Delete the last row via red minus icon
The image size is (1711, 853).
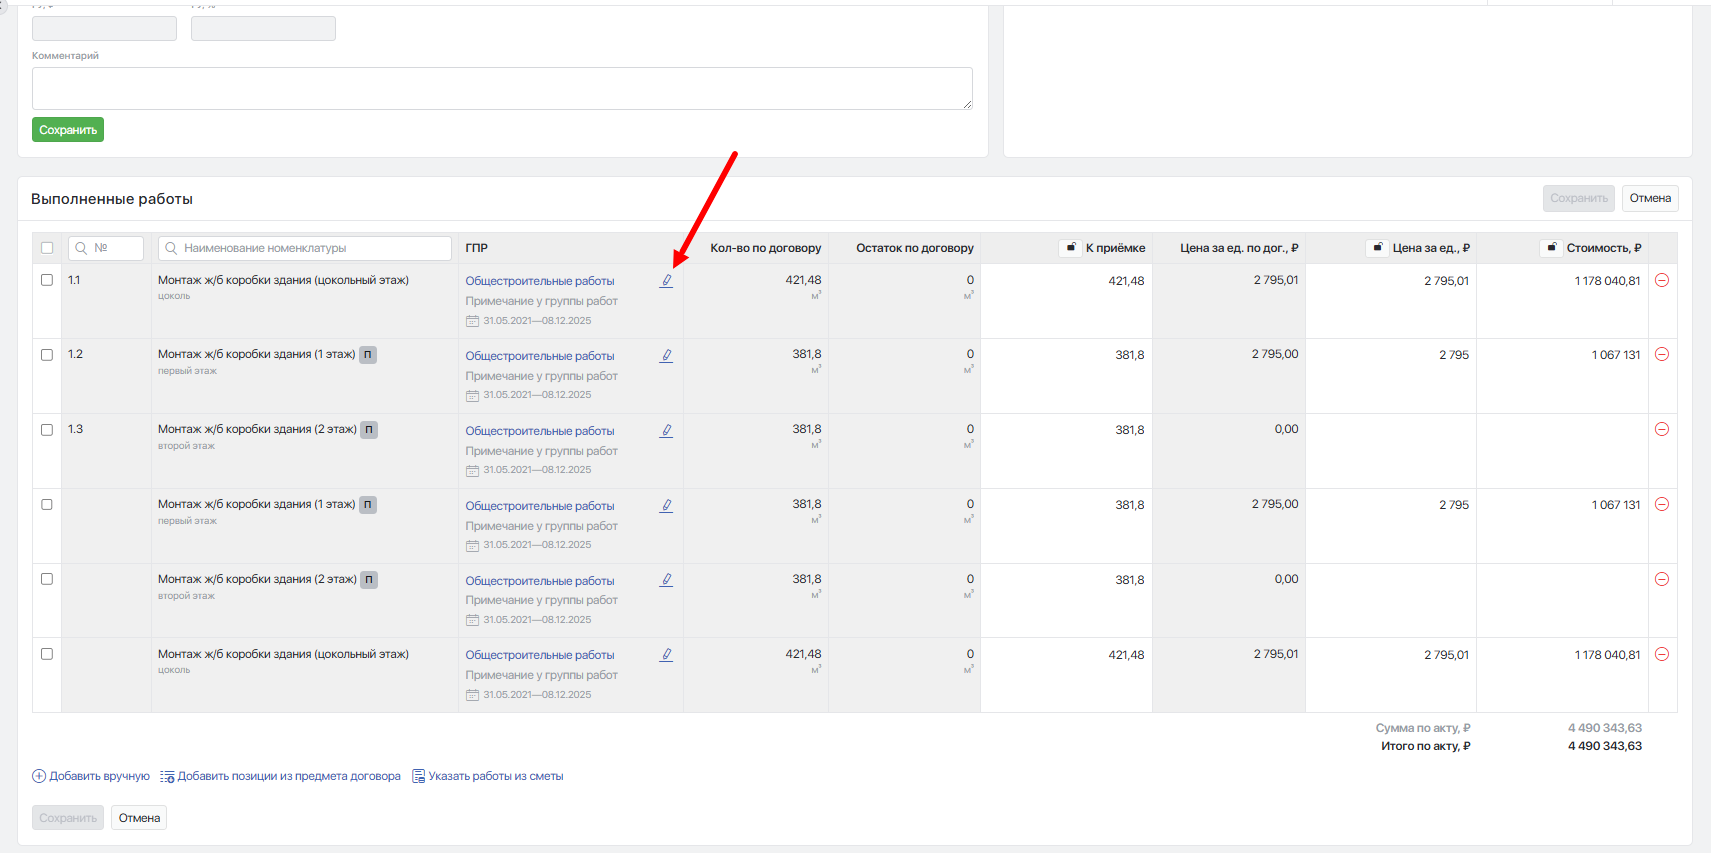[x=1662, y=654]
